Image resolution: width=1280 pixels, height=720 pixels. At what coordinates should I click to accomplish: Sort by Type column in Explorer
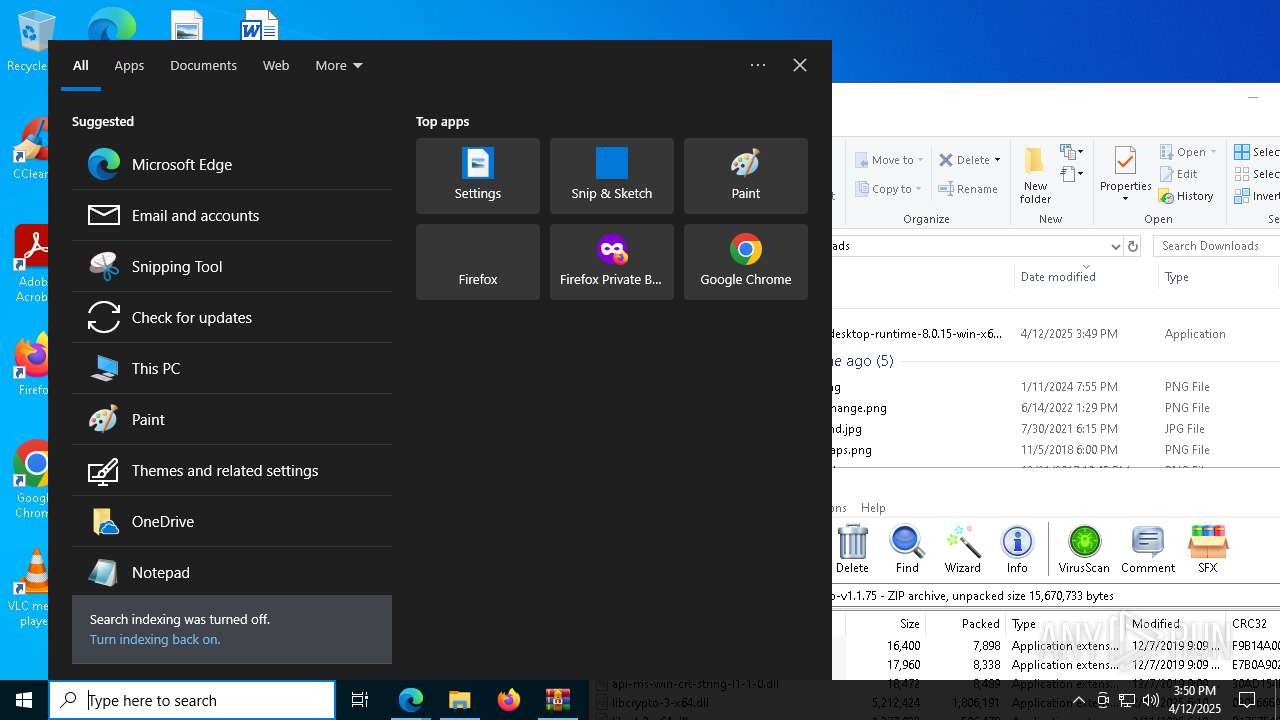1218,277
